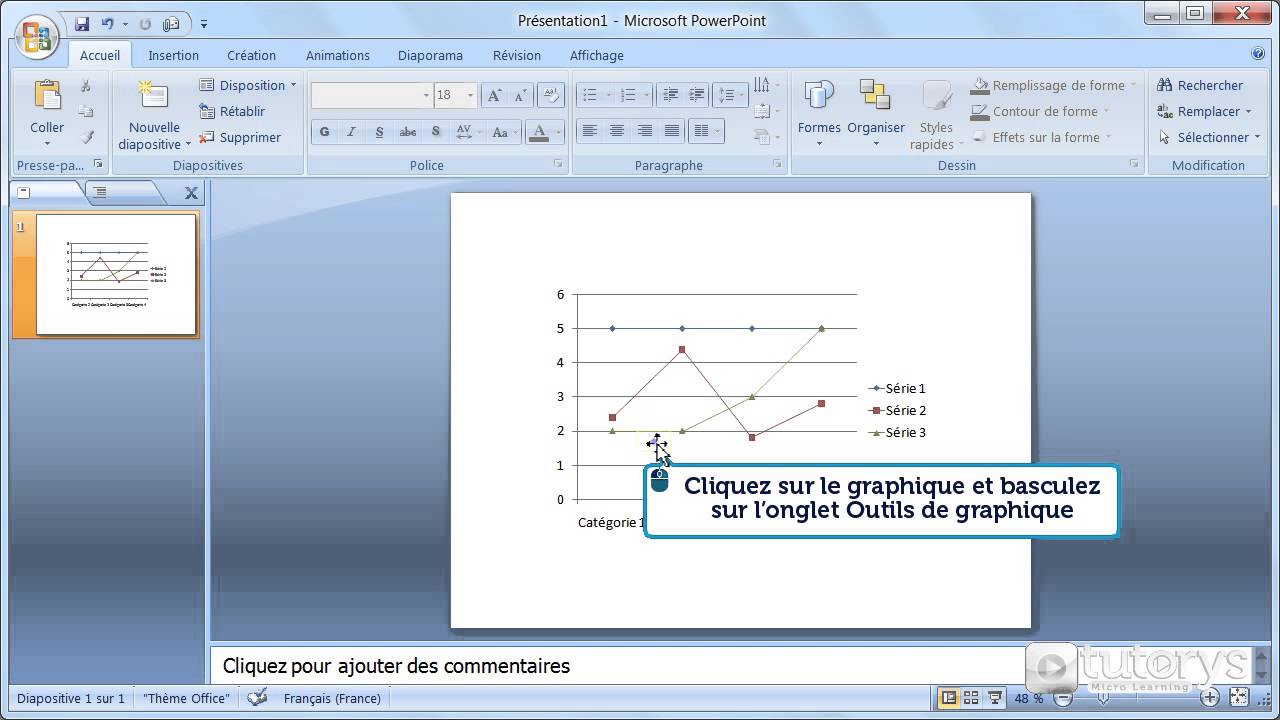The image size is (1280, 720).
Task: Select slide 1 thumbnail
Action: point(116,274)
